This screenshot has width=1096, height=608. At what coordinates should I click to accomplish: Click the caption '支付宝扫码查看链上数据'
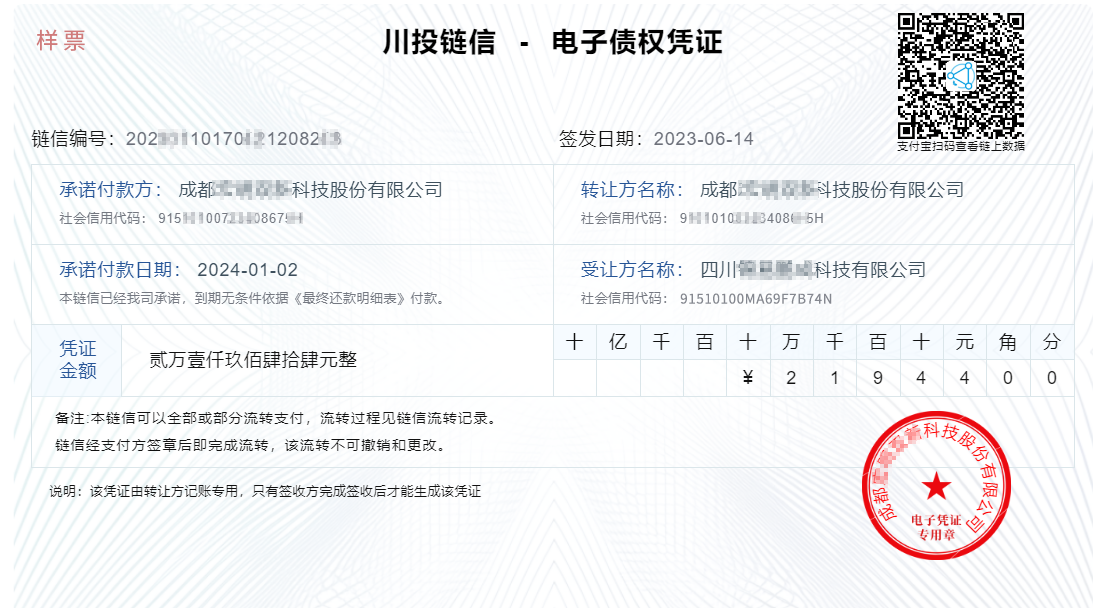(961, 146)
